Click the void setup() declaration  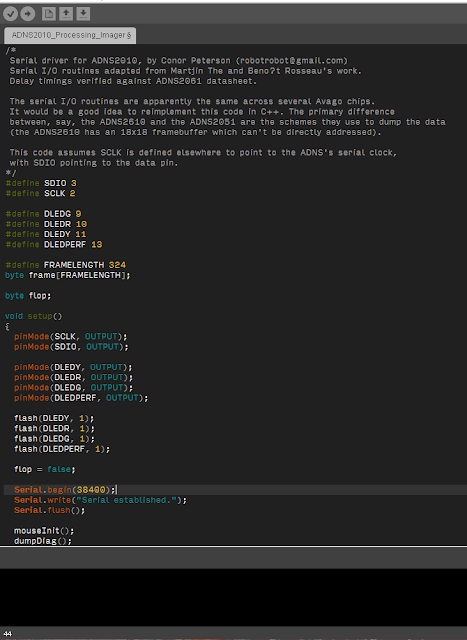point(33,316)
